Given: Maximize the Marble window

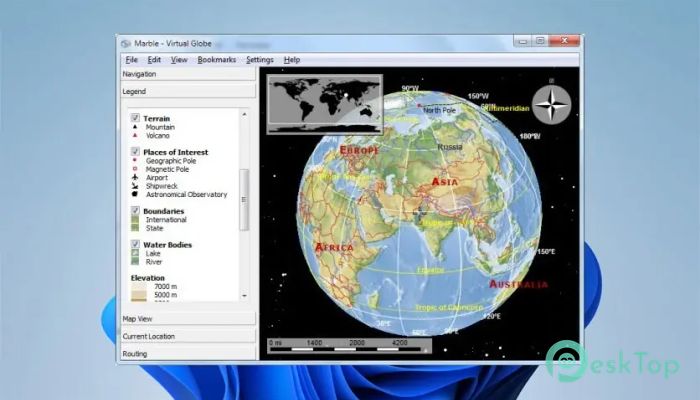Looking at the screenshot, I should (540, 41).
